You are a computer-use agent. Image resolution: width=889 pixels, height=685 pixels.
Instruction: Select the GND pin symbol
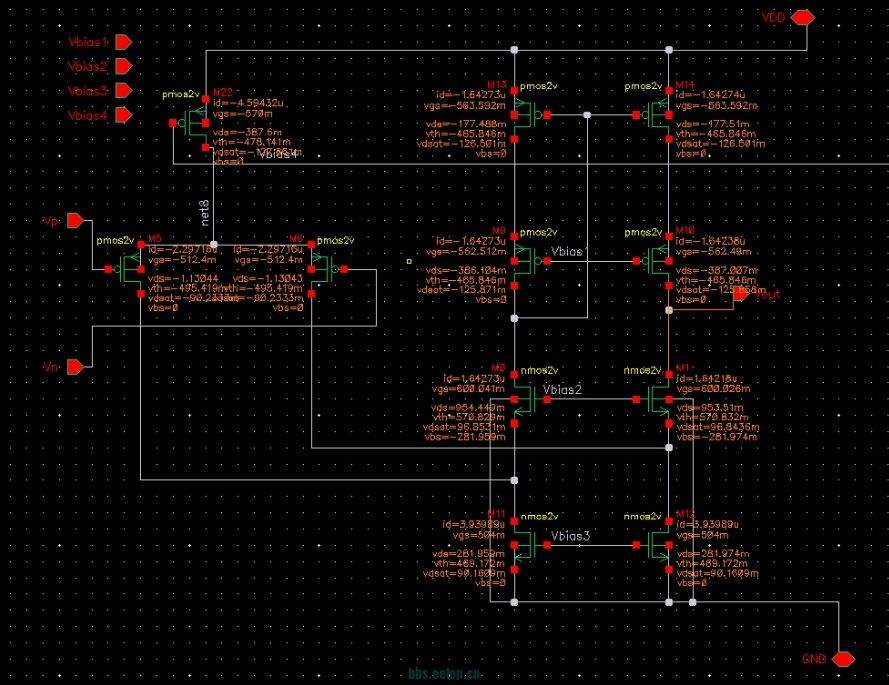843,659
